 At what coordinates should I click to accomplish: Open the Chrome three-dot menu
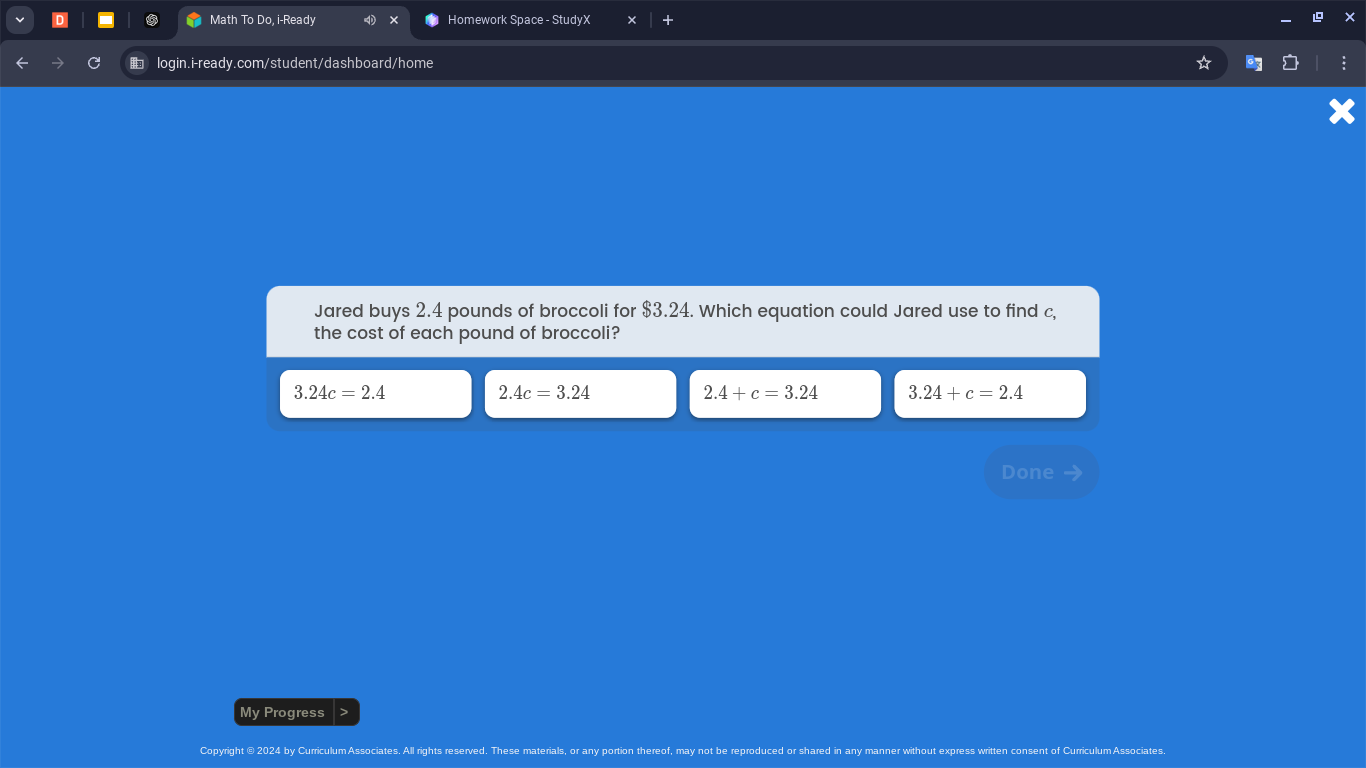(x=1344, y=63)
